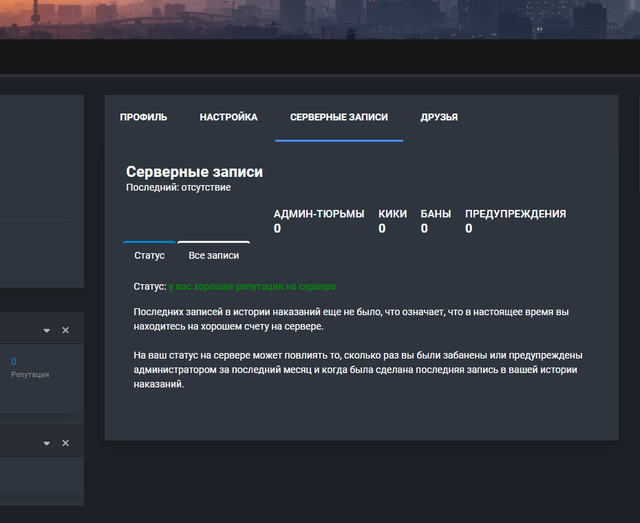This screenshot has height=523, width=640.
Task: Click the green good-reputation status text
Action: coord(252,287)
